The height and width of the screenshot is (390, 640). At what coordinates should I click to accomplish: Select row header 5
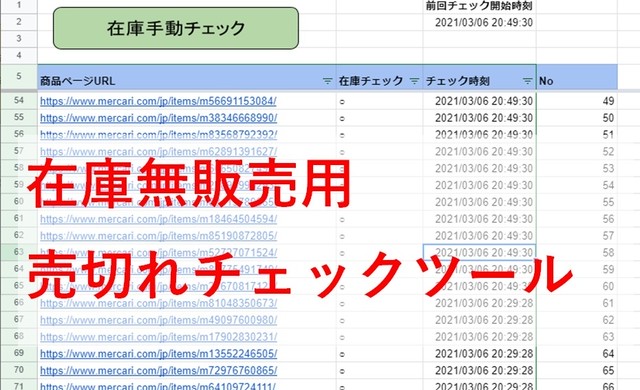click(19, 76)
